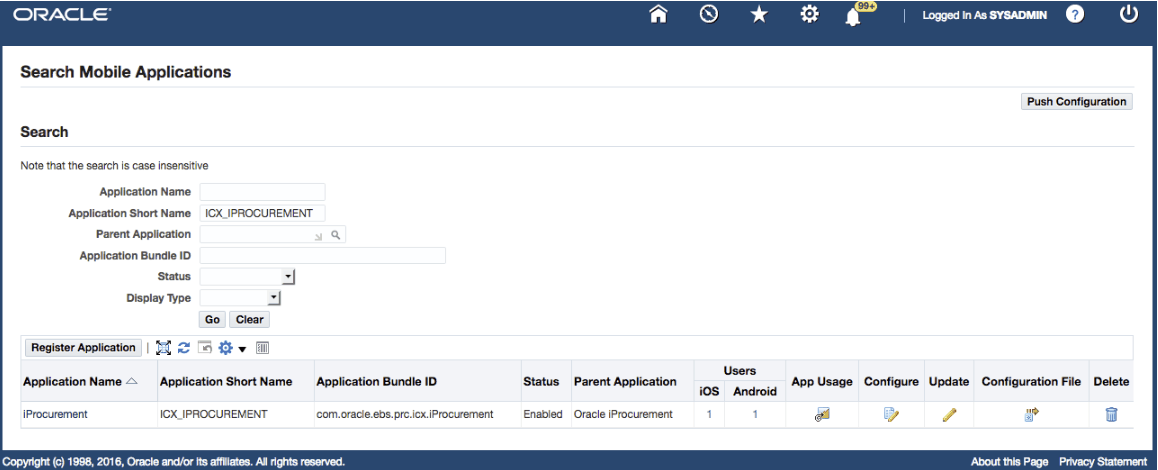Click the Oracle logo

[x=61, y=14]
